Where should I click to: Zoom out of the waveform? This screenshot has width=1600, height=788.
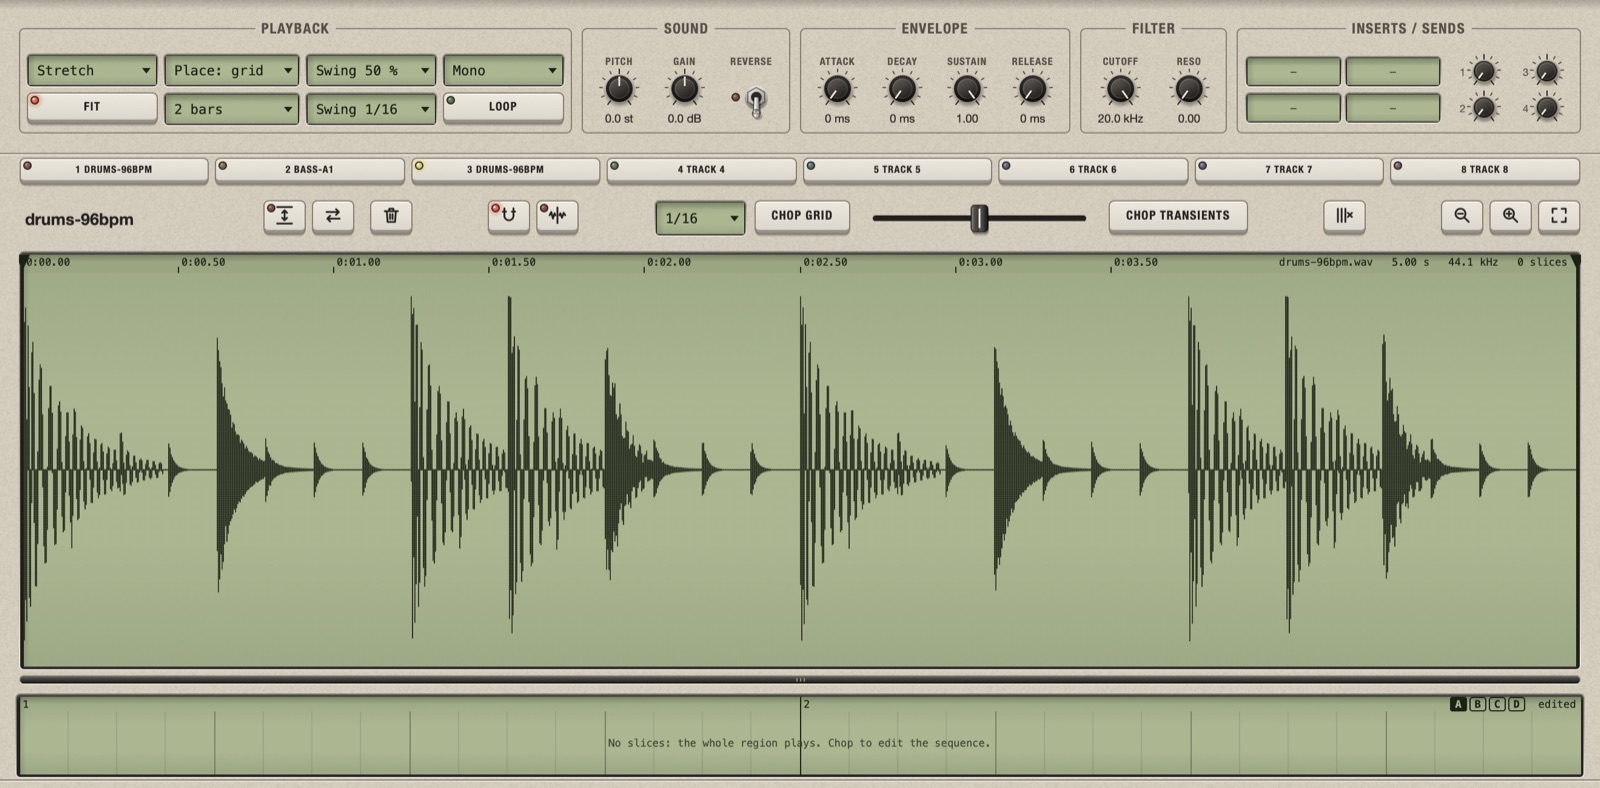tap(1461, 216)
